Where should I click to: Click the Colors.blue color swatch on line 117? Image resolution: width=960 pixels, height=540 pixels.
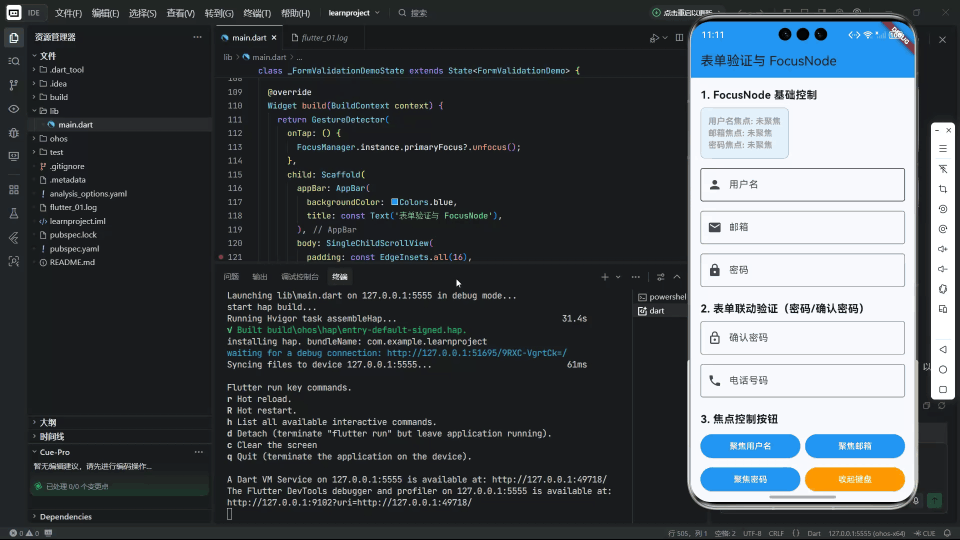(394, 202)
